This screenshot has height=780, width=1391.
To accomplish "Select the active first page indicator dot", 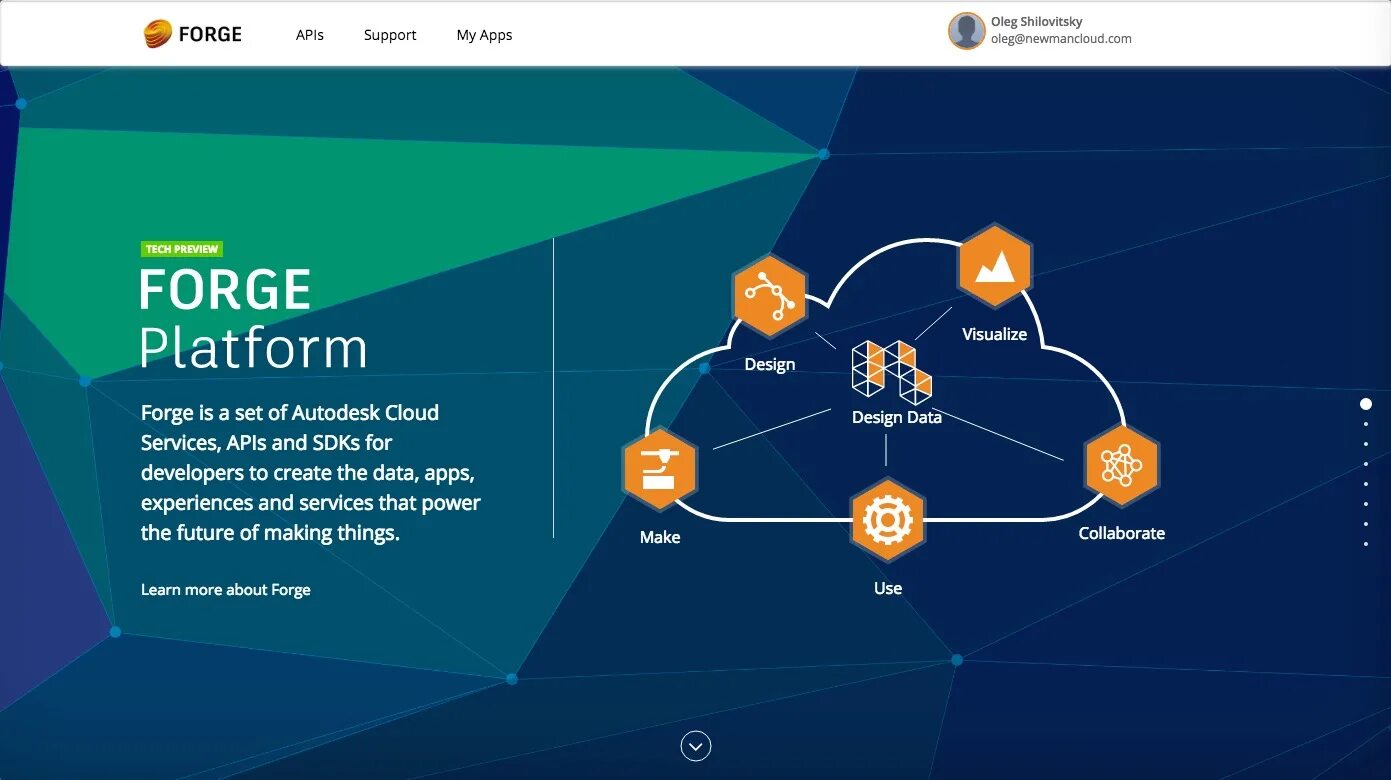I will [1366, 404].
